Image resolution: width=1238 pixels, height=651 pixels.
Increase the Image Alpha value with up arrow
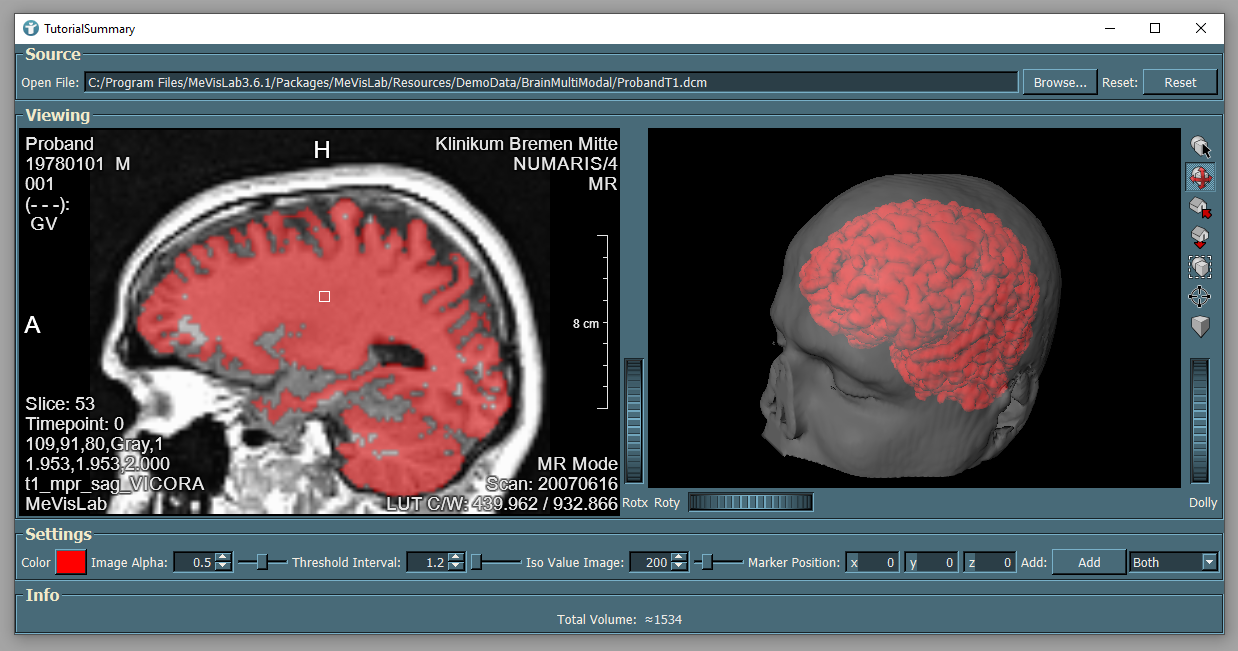pos(223,557)
